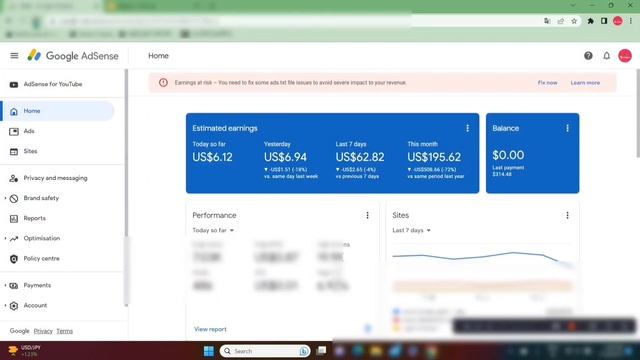Screen dimensions: 640x360
Task: Click the Reports chart icon
Action: point(14,219)
